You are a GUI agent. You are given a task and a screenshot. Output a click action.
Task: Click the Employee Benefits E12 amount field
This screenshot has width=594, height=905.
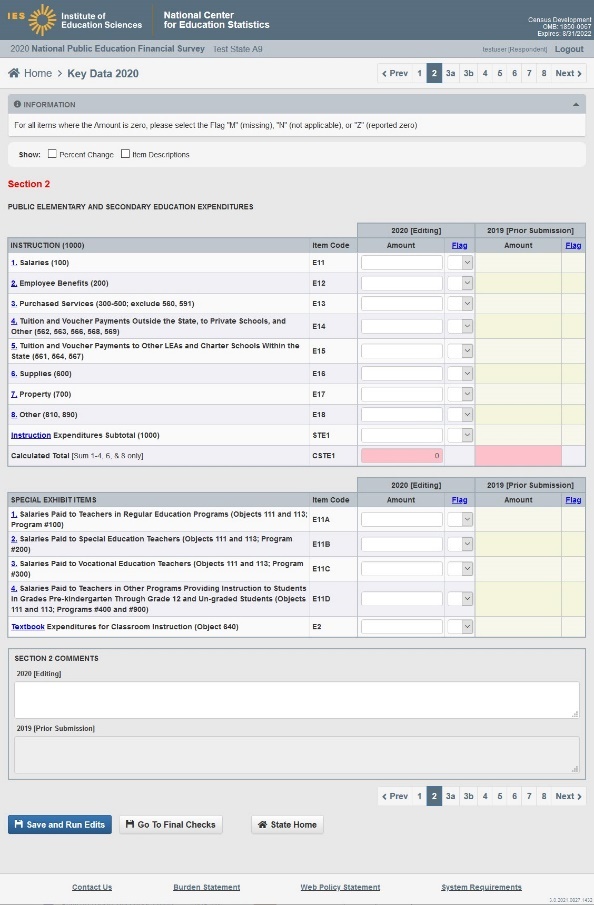402,283
